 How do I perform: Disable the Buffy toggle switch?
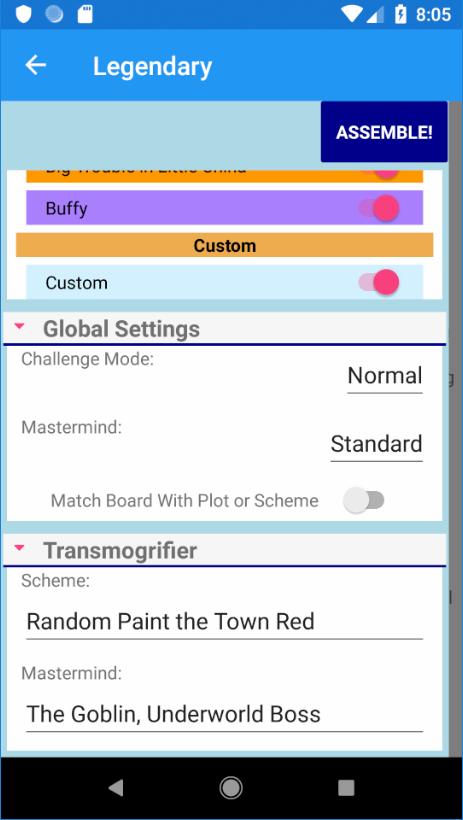[379, 208]
